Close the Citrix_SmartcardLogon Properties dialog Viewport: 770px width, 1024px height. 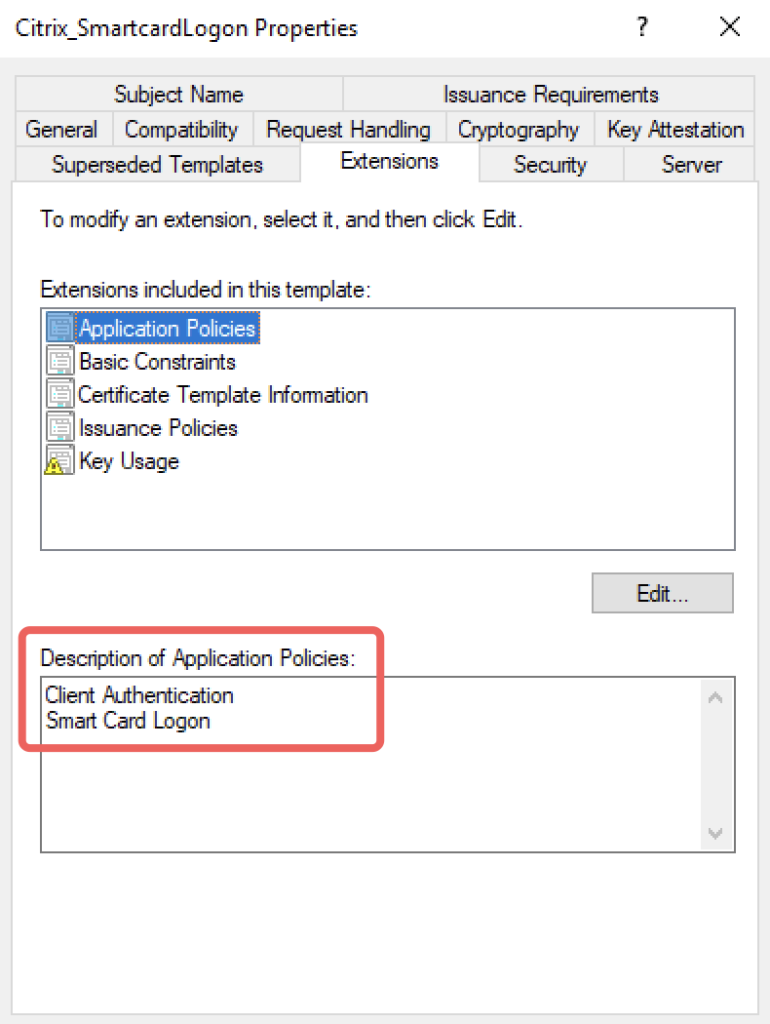(x=730, y=27)
